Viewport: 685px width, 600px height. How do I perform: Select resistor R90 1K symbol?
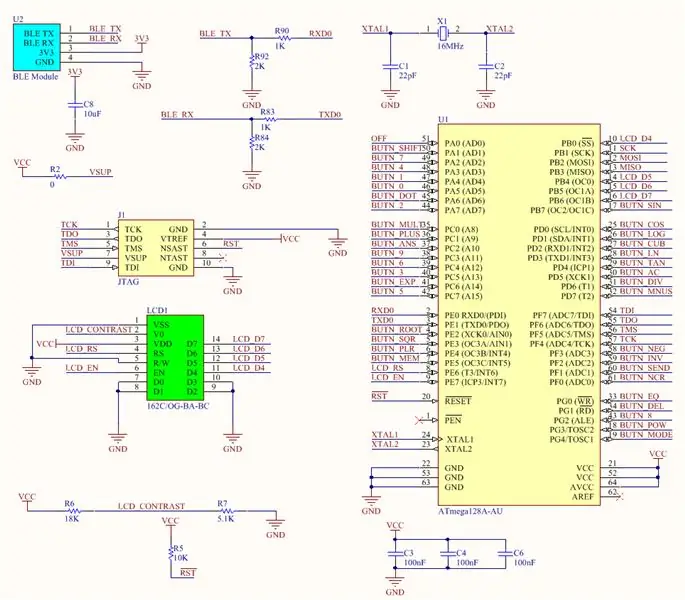tap(282, 38)
